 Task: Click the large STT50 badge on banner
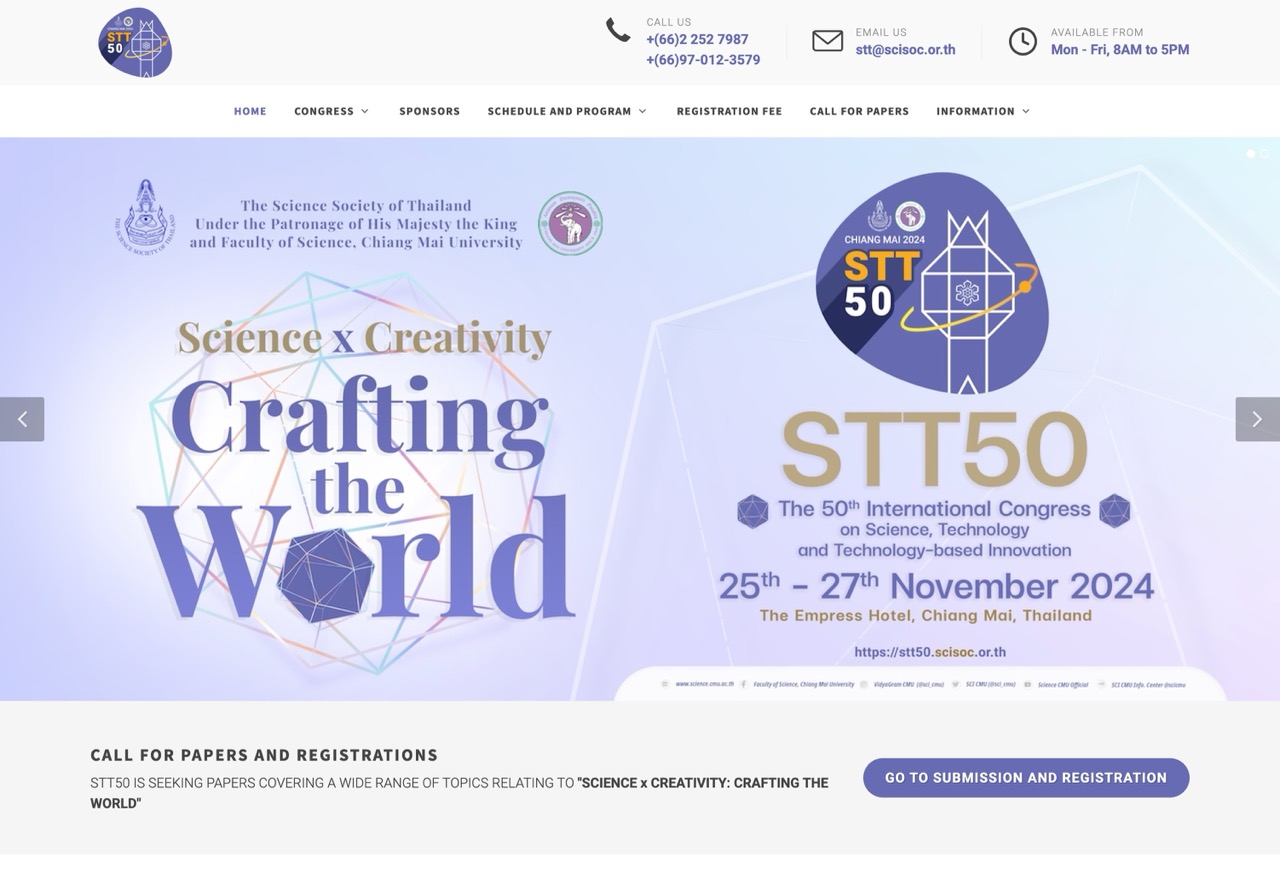pyautogui.click(x=932, y=283)
